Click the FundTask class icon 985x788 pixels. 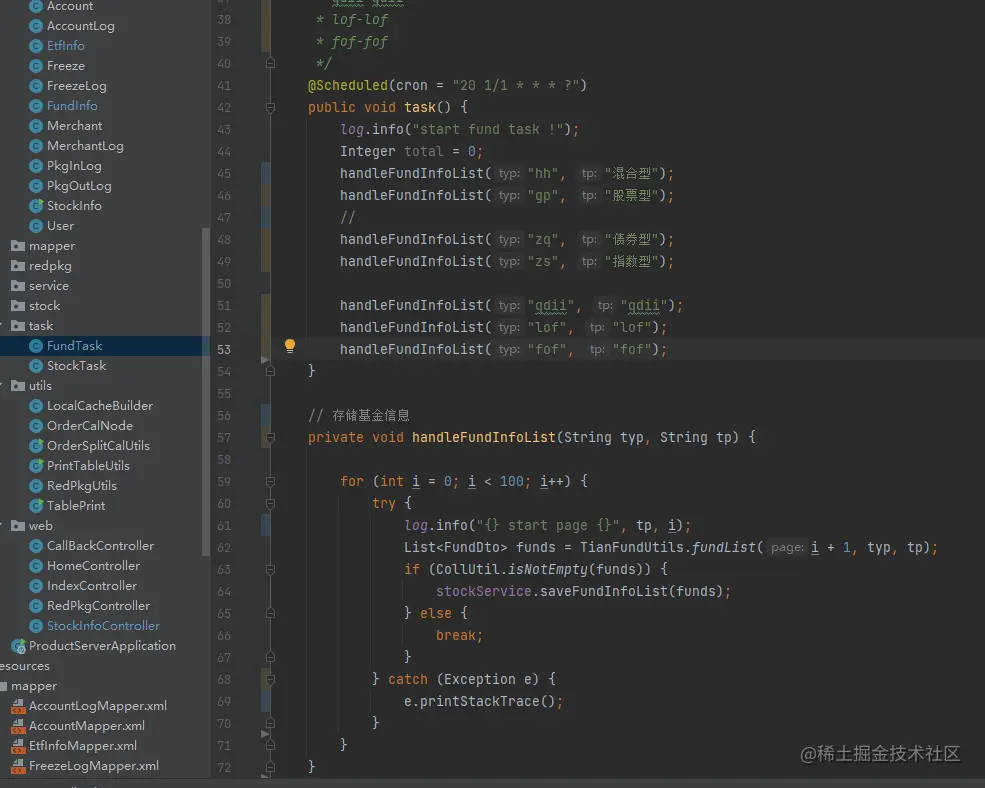pyautogui.click(x=36, y=346)
